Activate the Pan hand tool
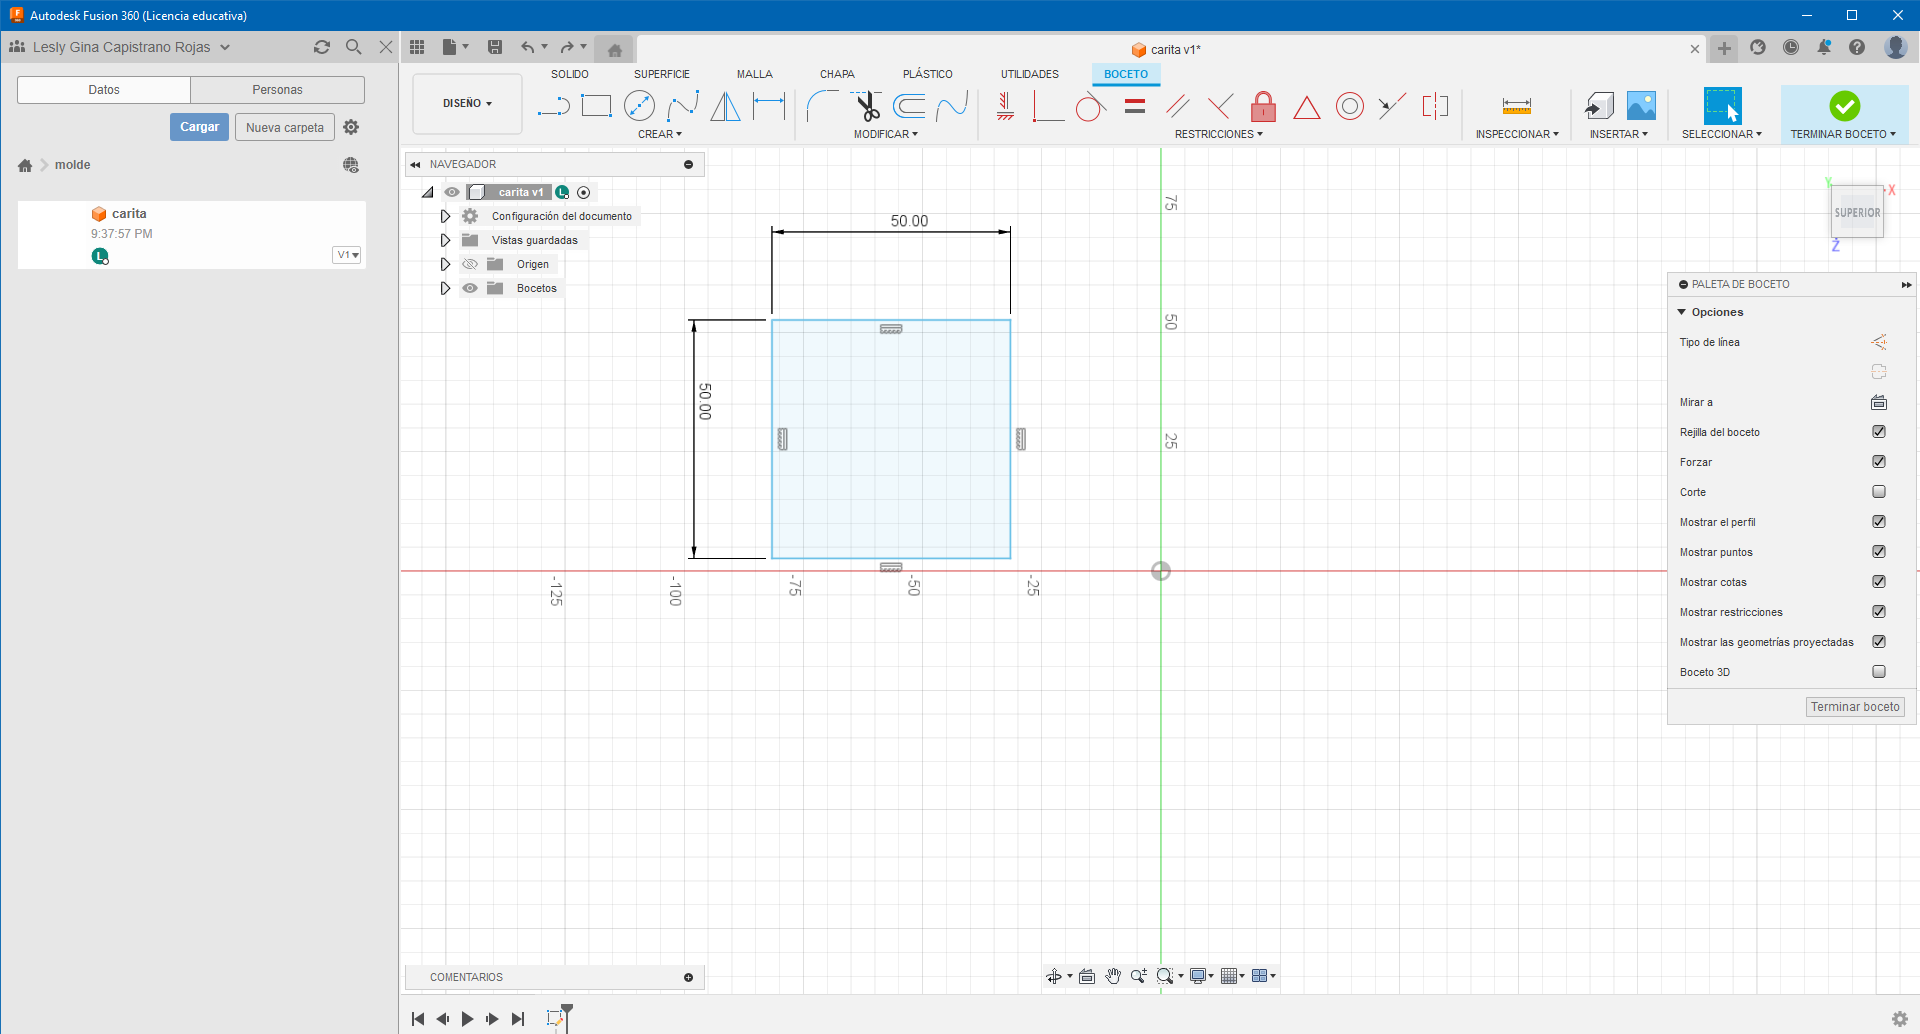 [x=1113, y=976]
